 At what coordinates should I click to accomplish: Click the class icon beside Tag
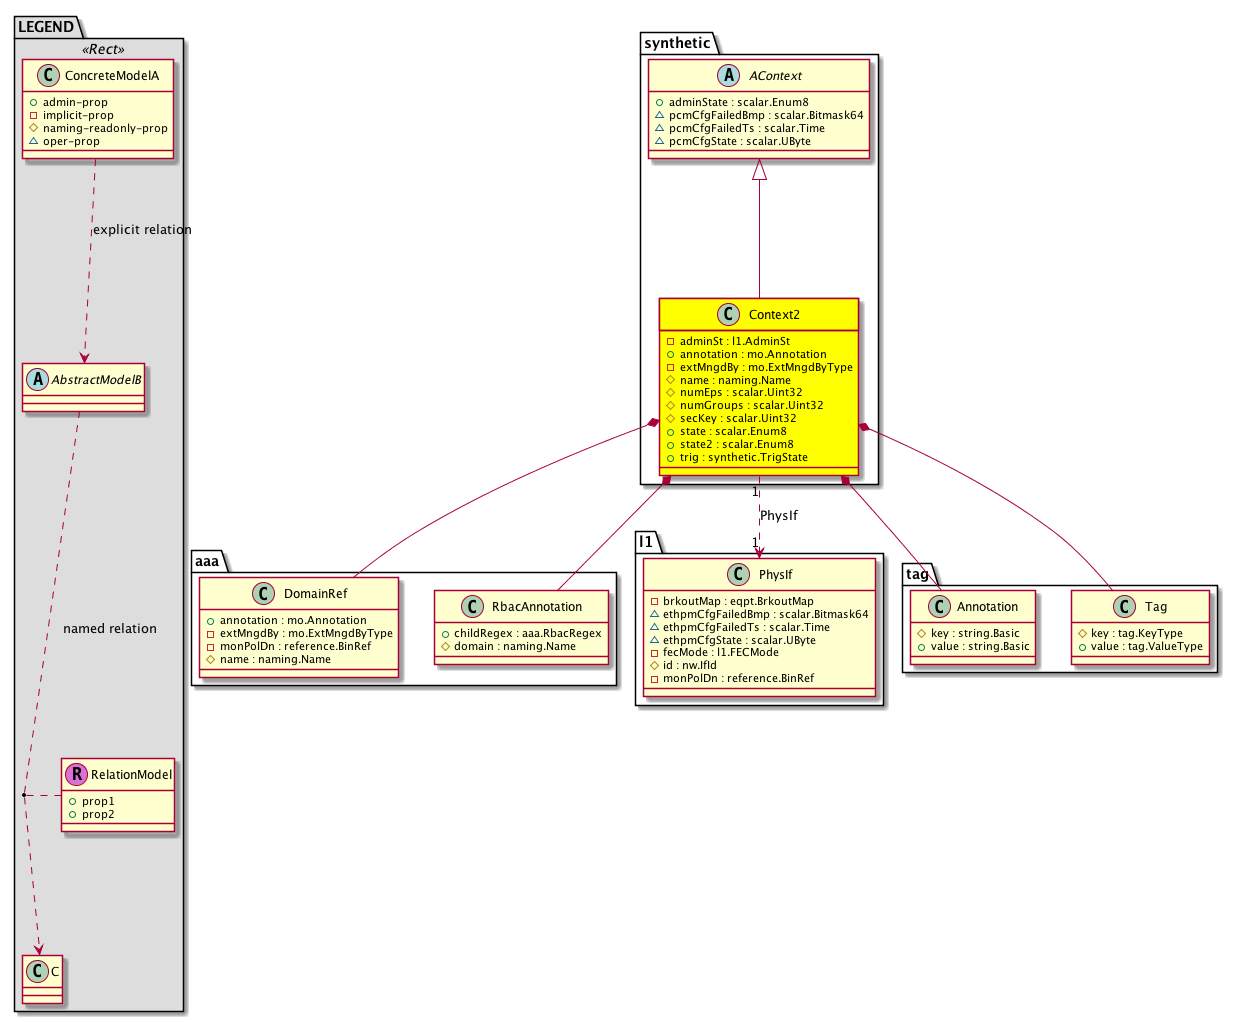click(1124, 606)
